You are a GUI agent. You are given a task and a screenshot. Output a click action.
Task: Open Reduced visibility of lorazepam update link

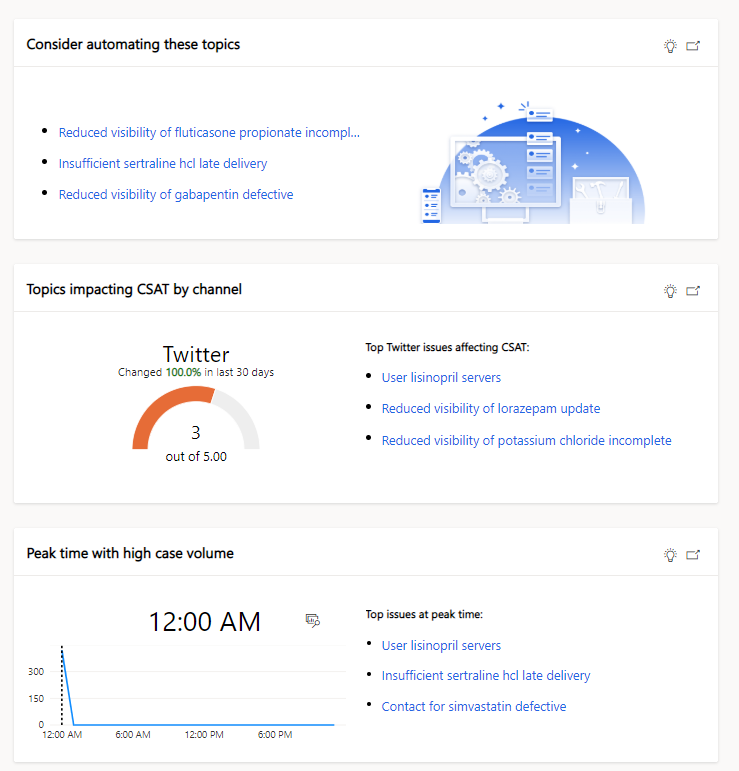(x=491, y=408)
